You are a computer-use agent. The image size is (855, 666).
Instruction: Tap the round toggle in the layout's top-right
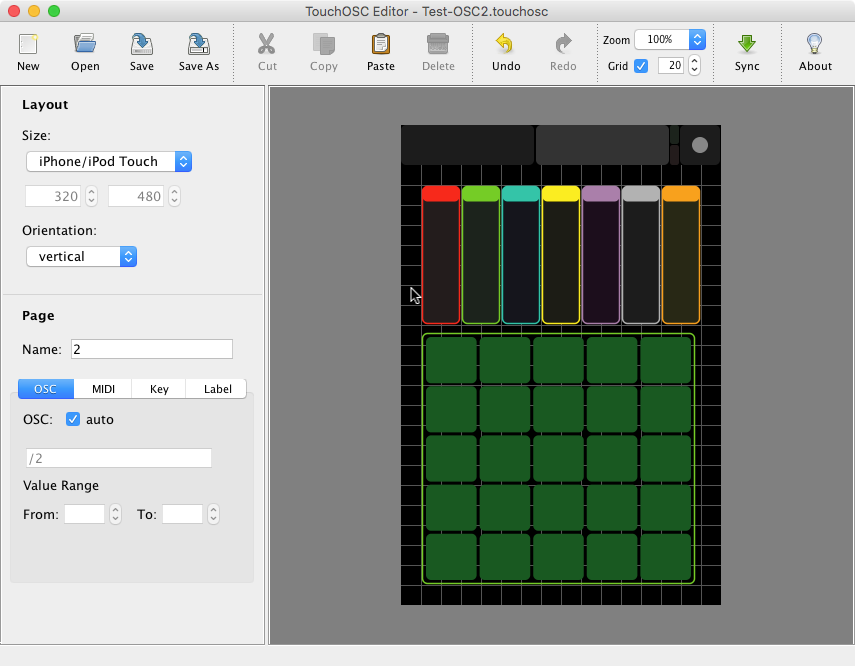700,145
